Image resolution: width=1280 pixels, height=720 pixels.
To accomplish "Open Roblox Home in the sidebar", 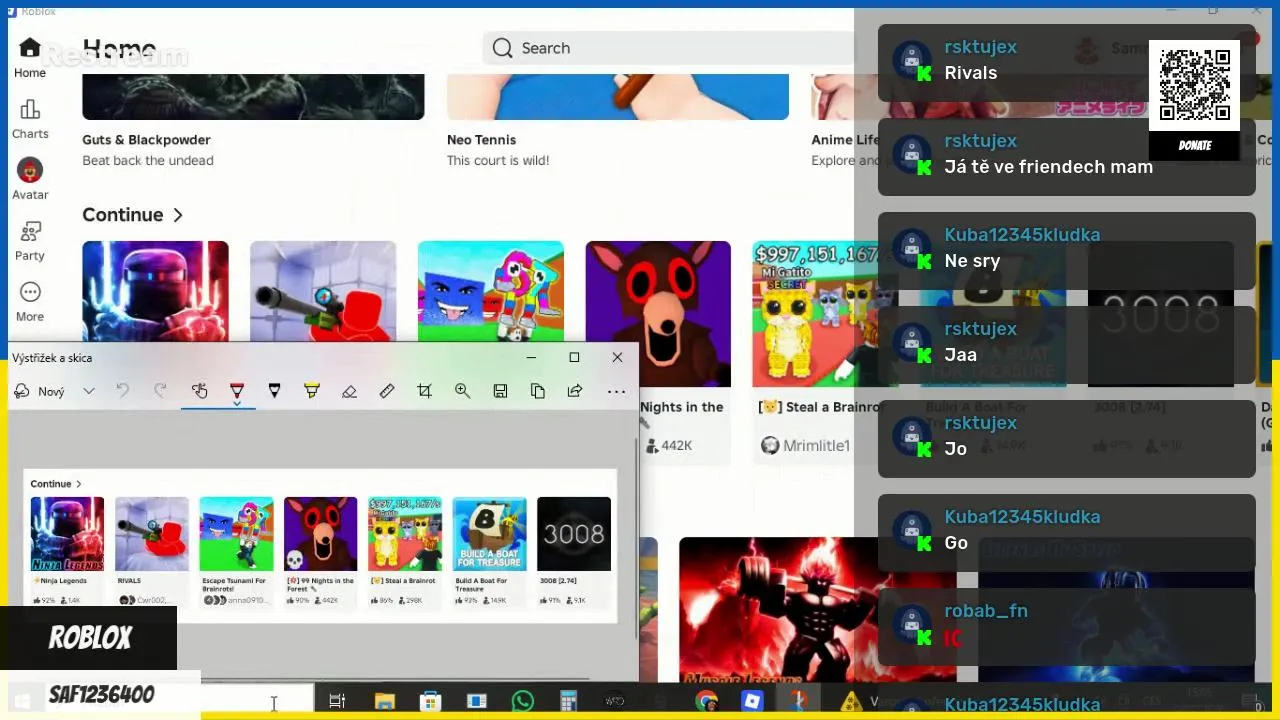I will pyautogui.click(x=30, y=58).
